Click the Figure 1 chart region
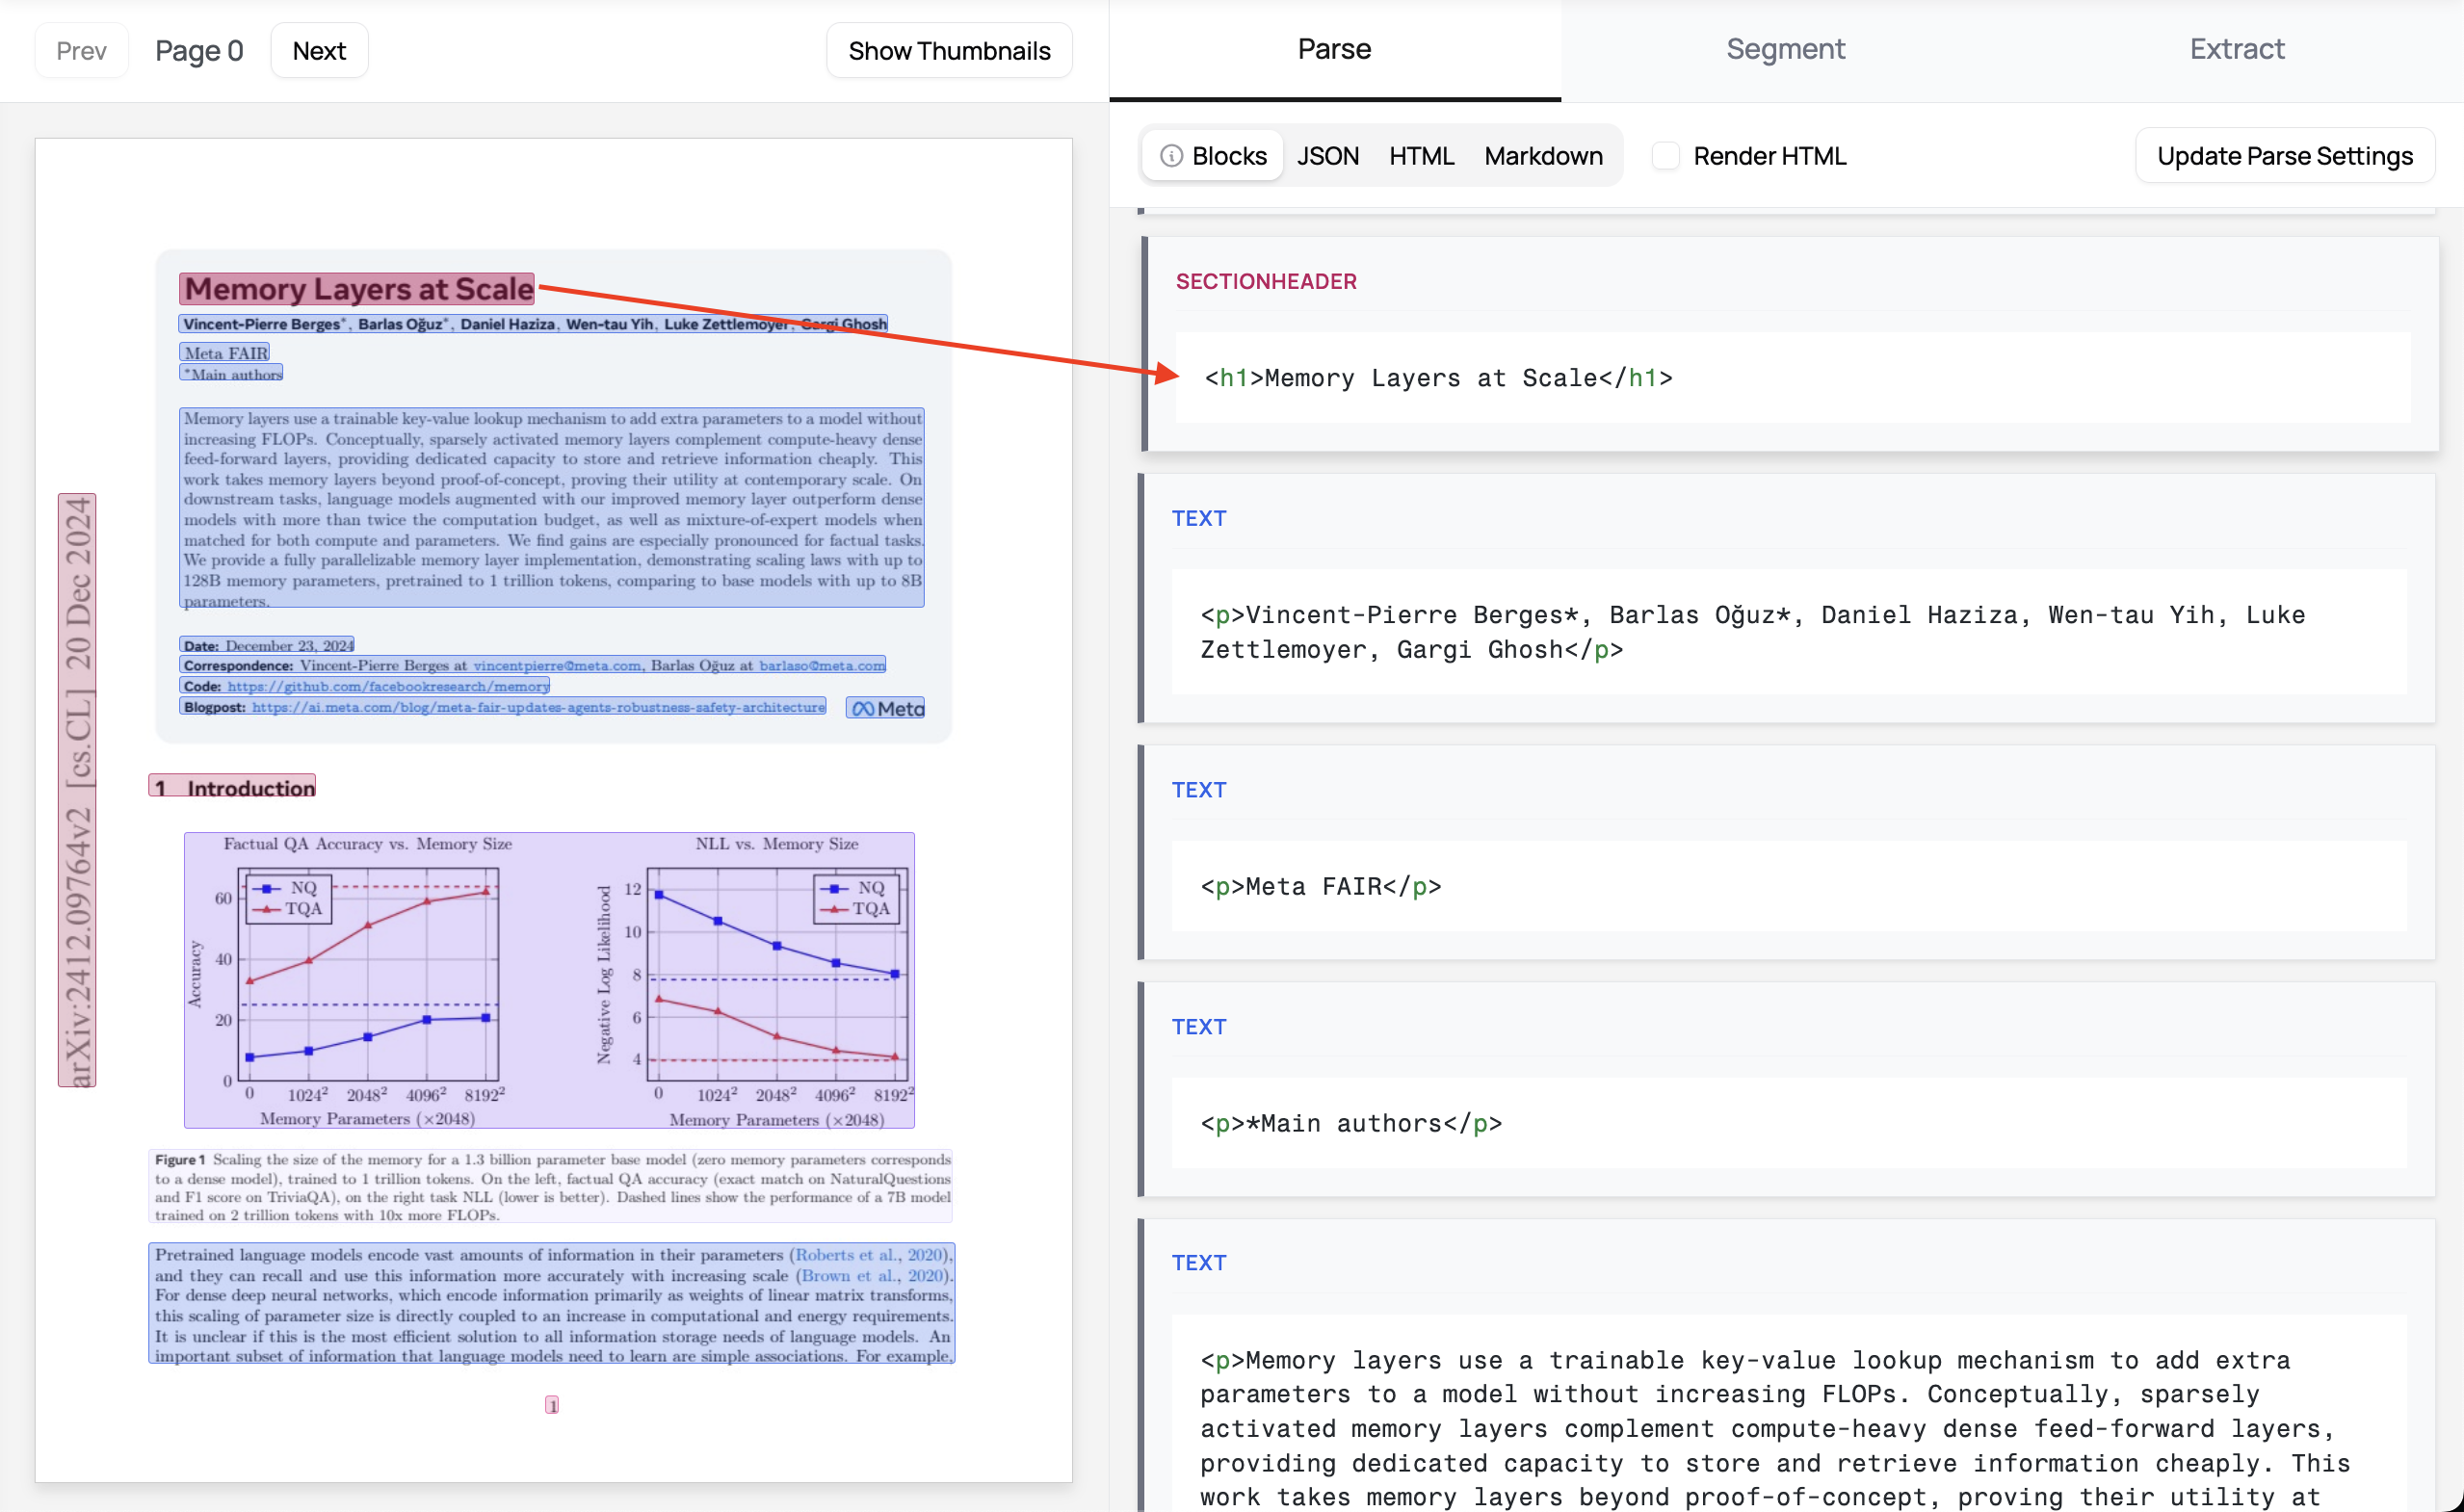This screenshot has width=2464, height=1512. coord(548,980)
